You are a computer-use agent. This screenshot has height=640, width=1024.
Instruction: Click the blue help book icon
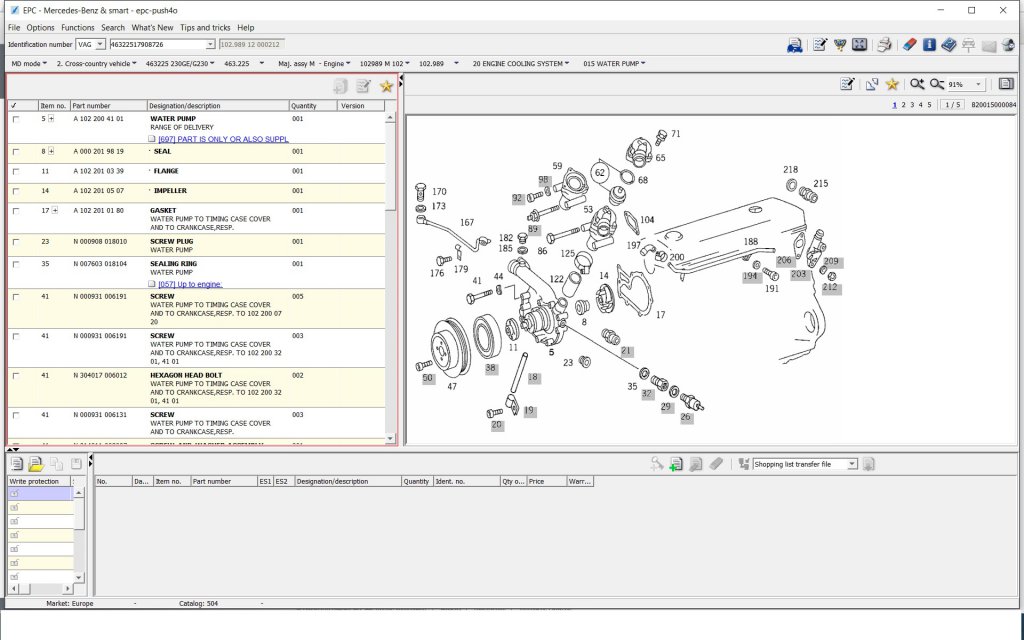point(948,45)
